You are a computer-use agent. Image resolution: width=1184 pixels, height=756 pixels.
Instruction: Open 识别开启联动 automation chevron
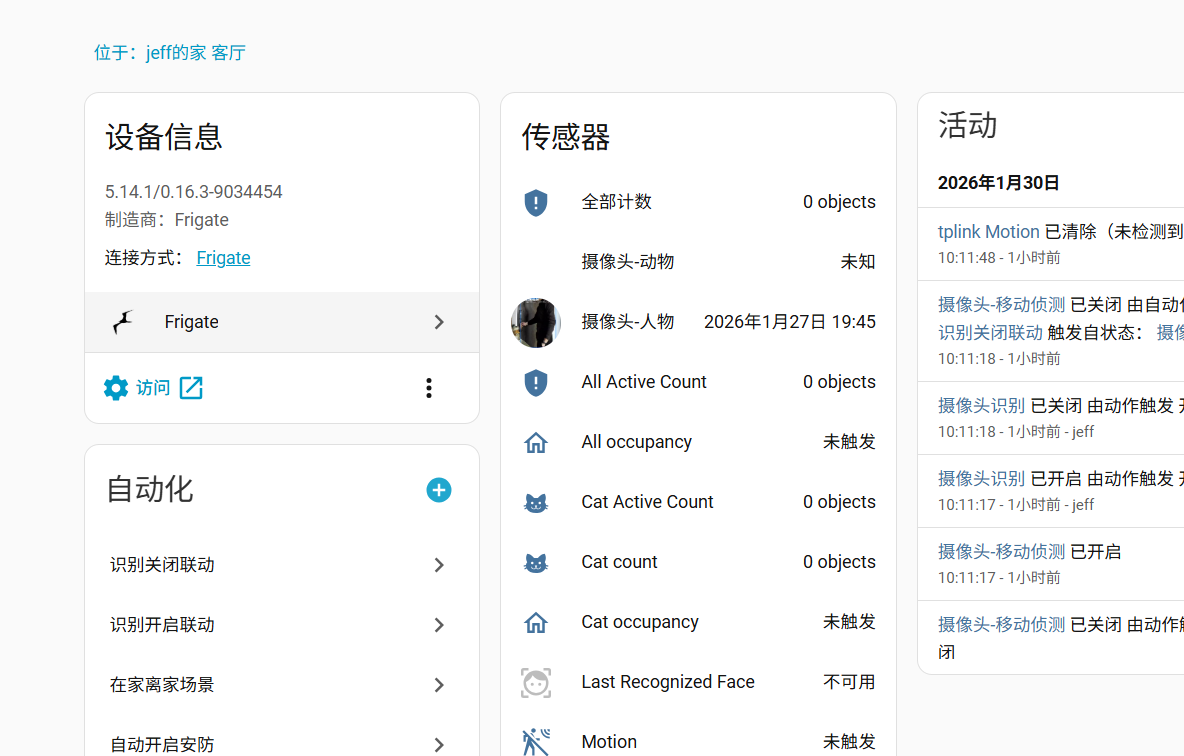(x=439, y=625)
